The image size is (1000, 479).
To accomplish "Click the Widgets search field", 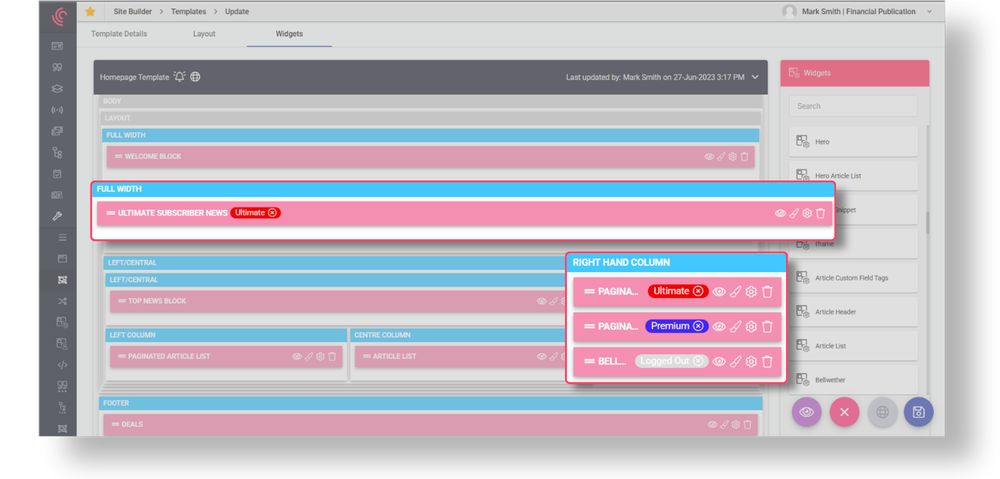I will [x=853, y=106].
